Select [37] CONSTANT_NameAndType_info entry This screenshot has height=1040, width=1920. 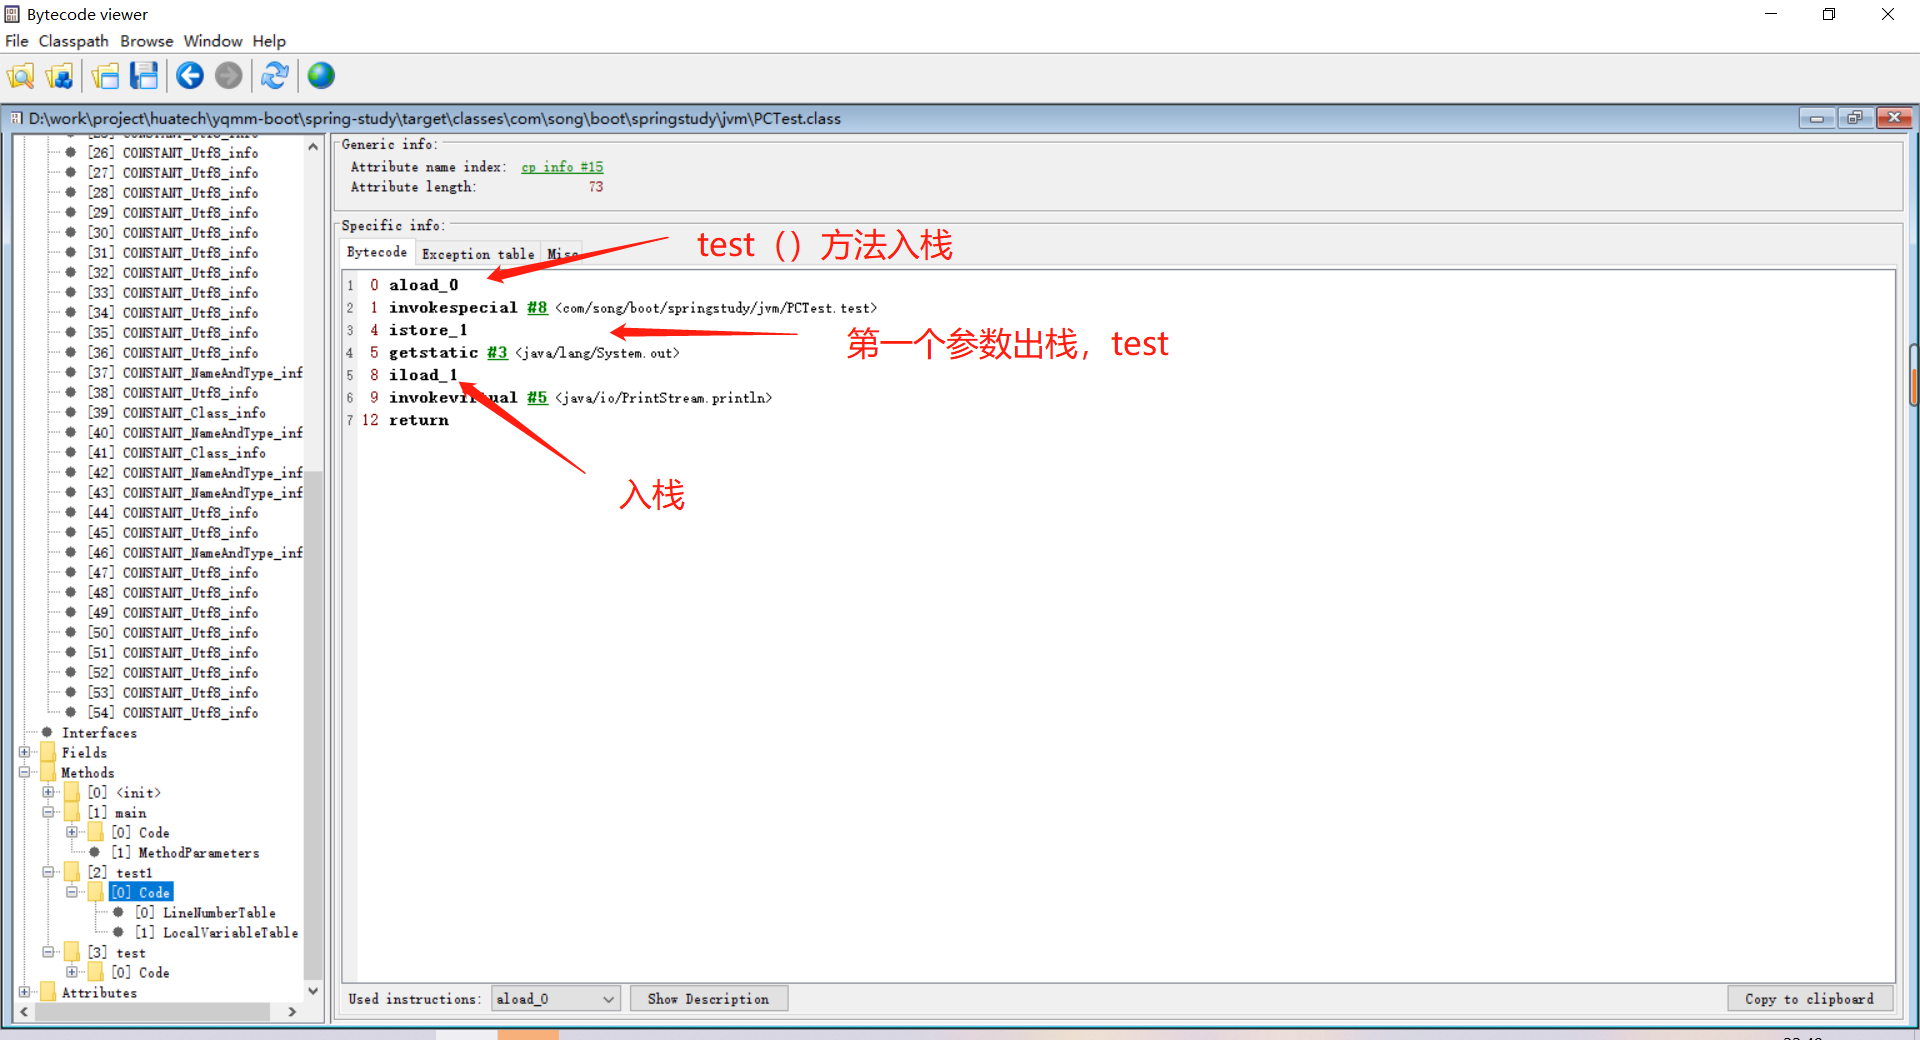tap(195, 372)
